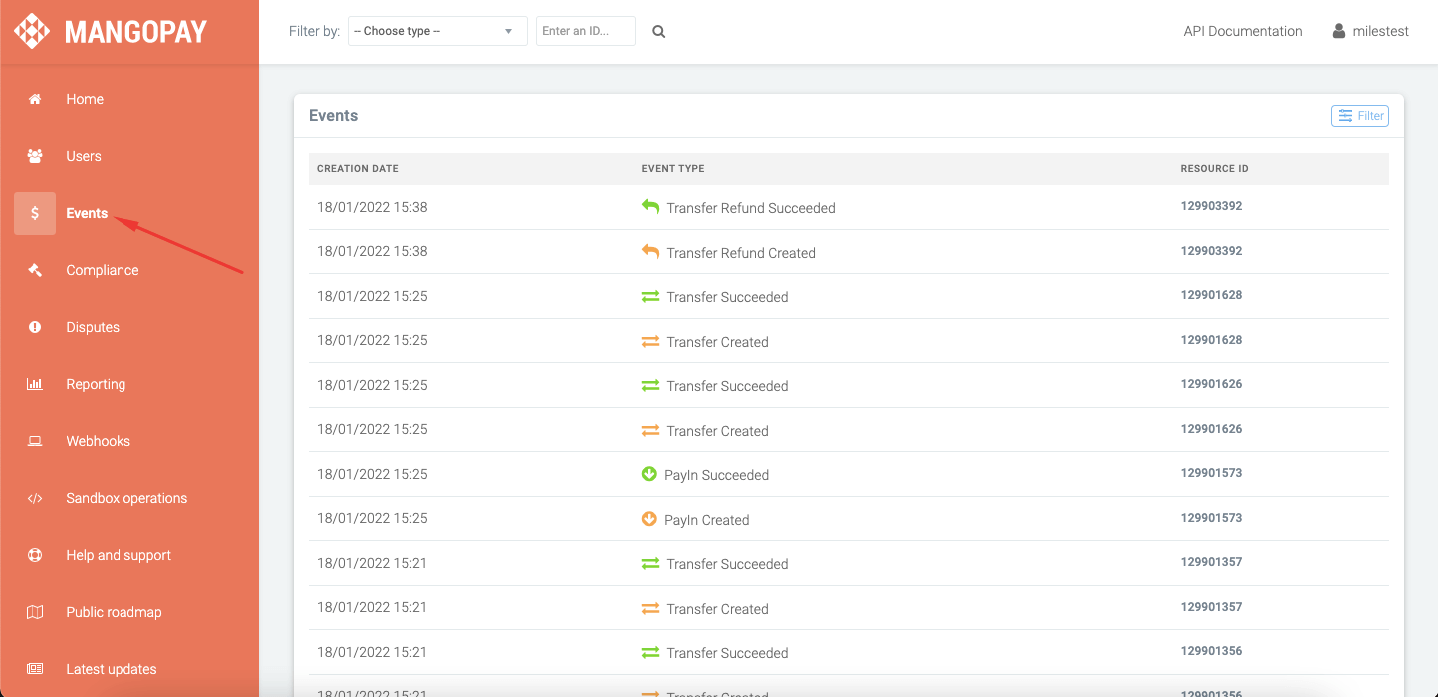
Task: Click the 'Enter an ID' input field
Action: point(585,31)
